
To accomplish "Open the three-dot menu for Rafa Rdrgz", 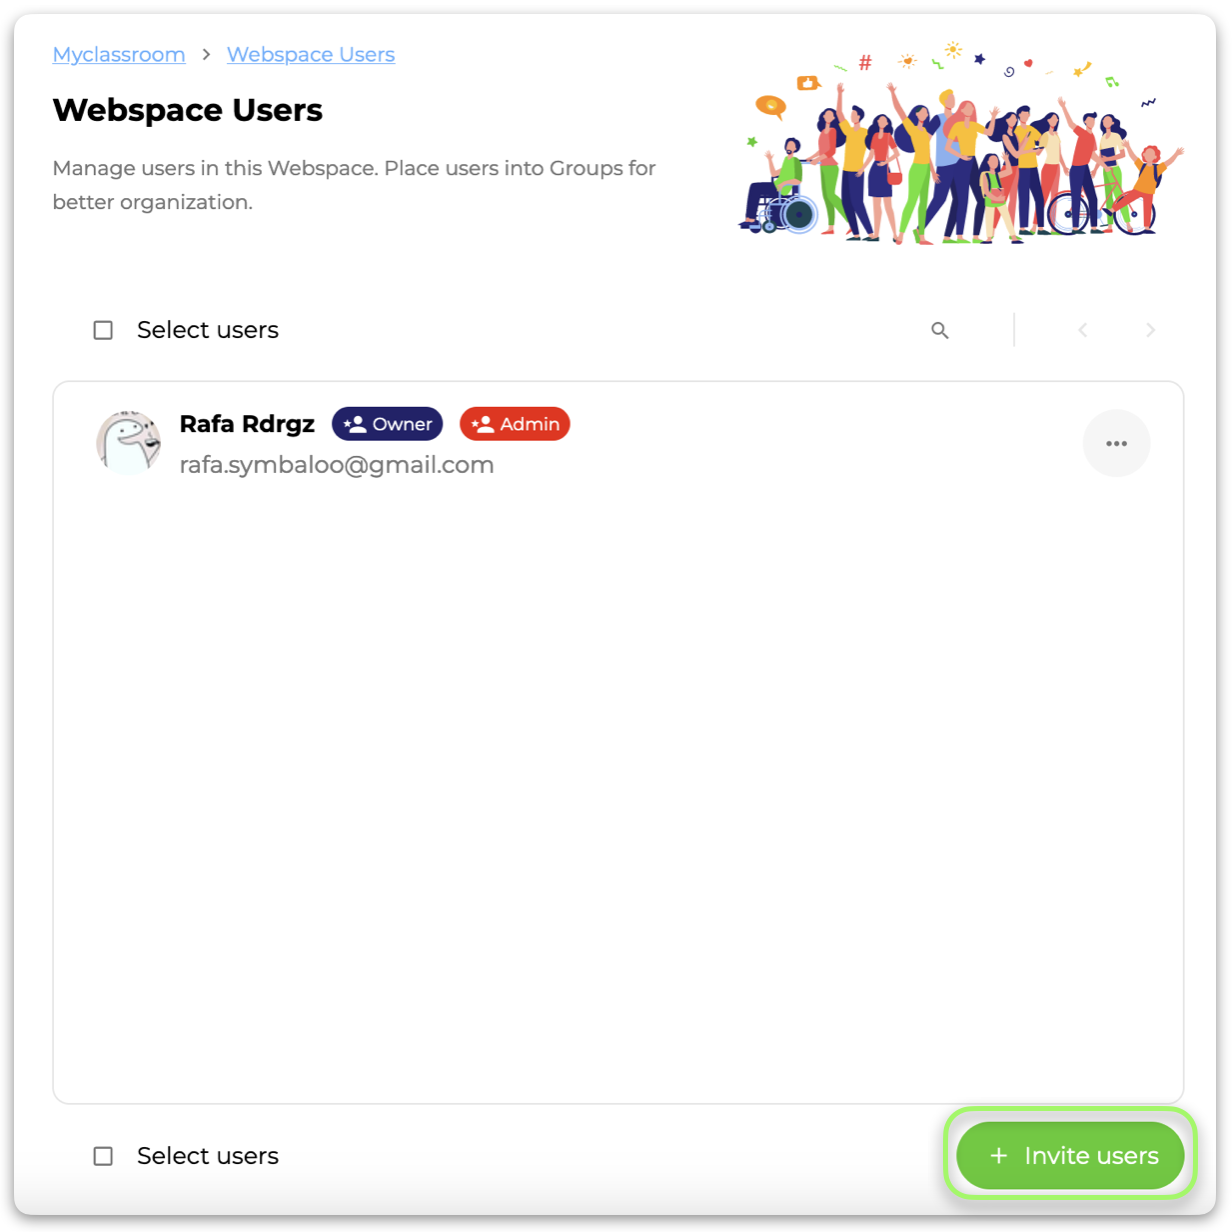I will point(1116,443).
